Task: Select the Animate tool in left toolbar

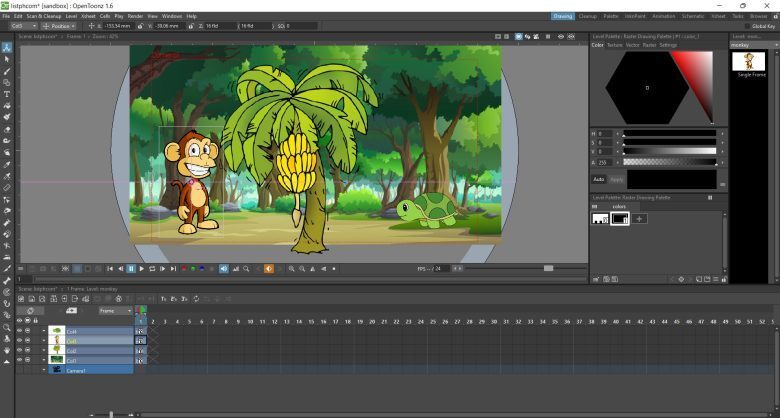Action: (7, 48)
